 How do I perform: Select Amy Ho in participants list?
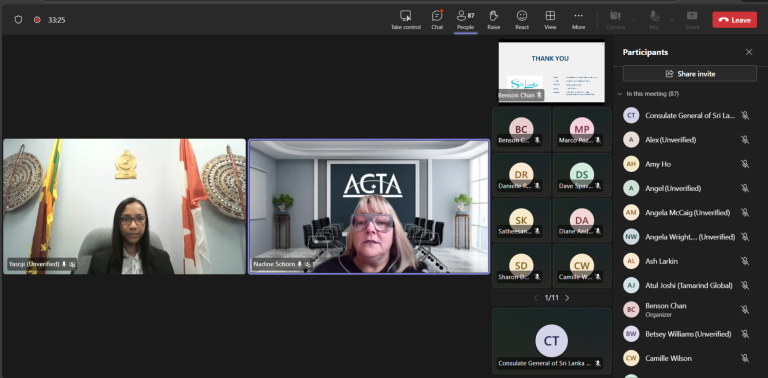click(690, 164)
